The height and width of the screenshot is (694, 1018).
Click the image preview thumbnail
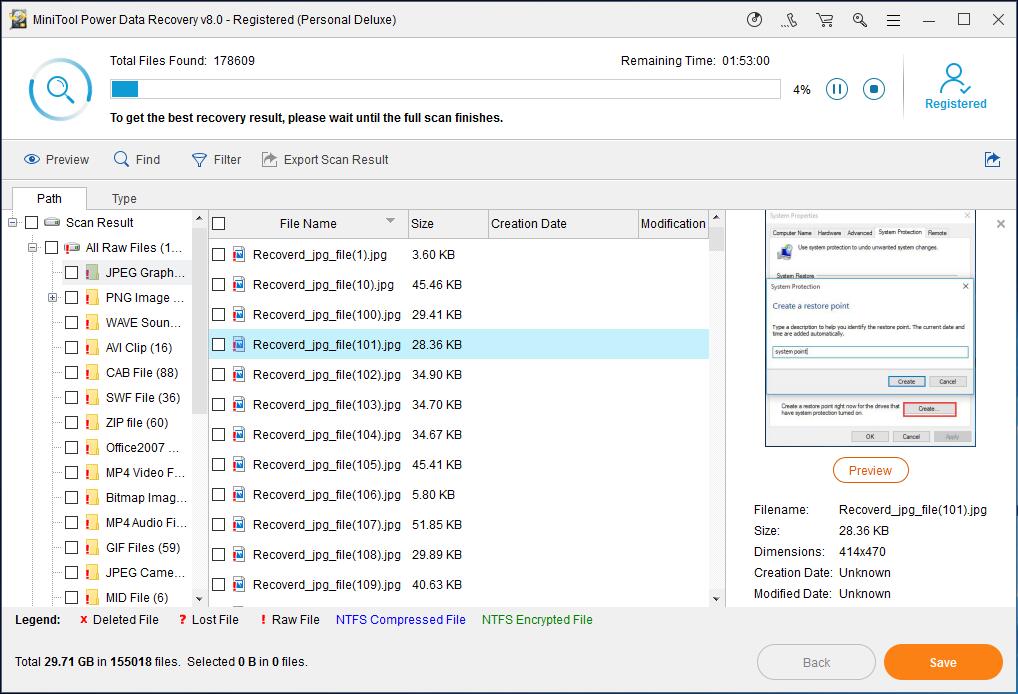tap(870, 328)
